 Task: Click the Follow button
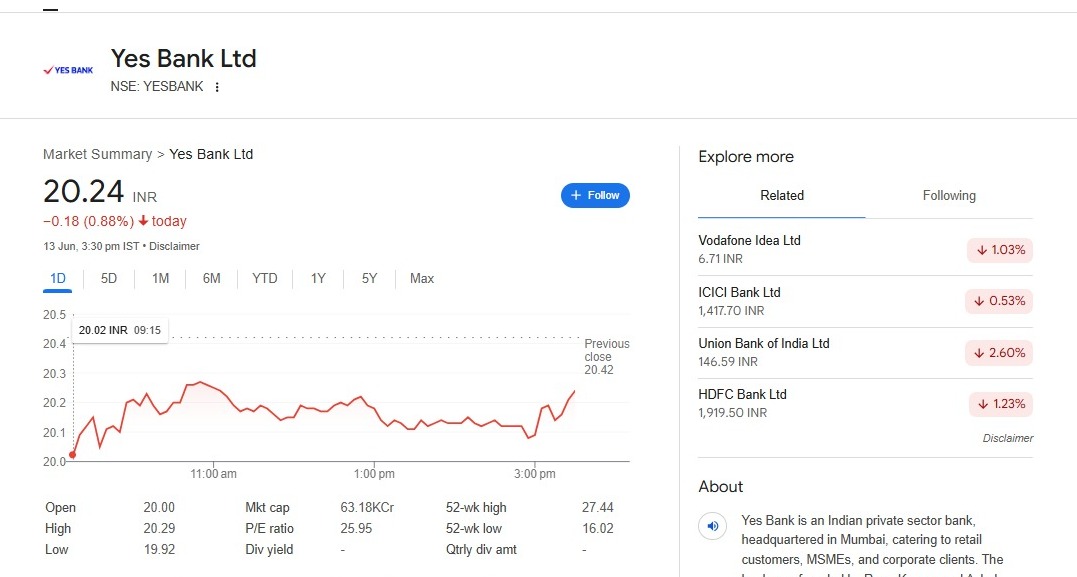click(x=595, y=195)
